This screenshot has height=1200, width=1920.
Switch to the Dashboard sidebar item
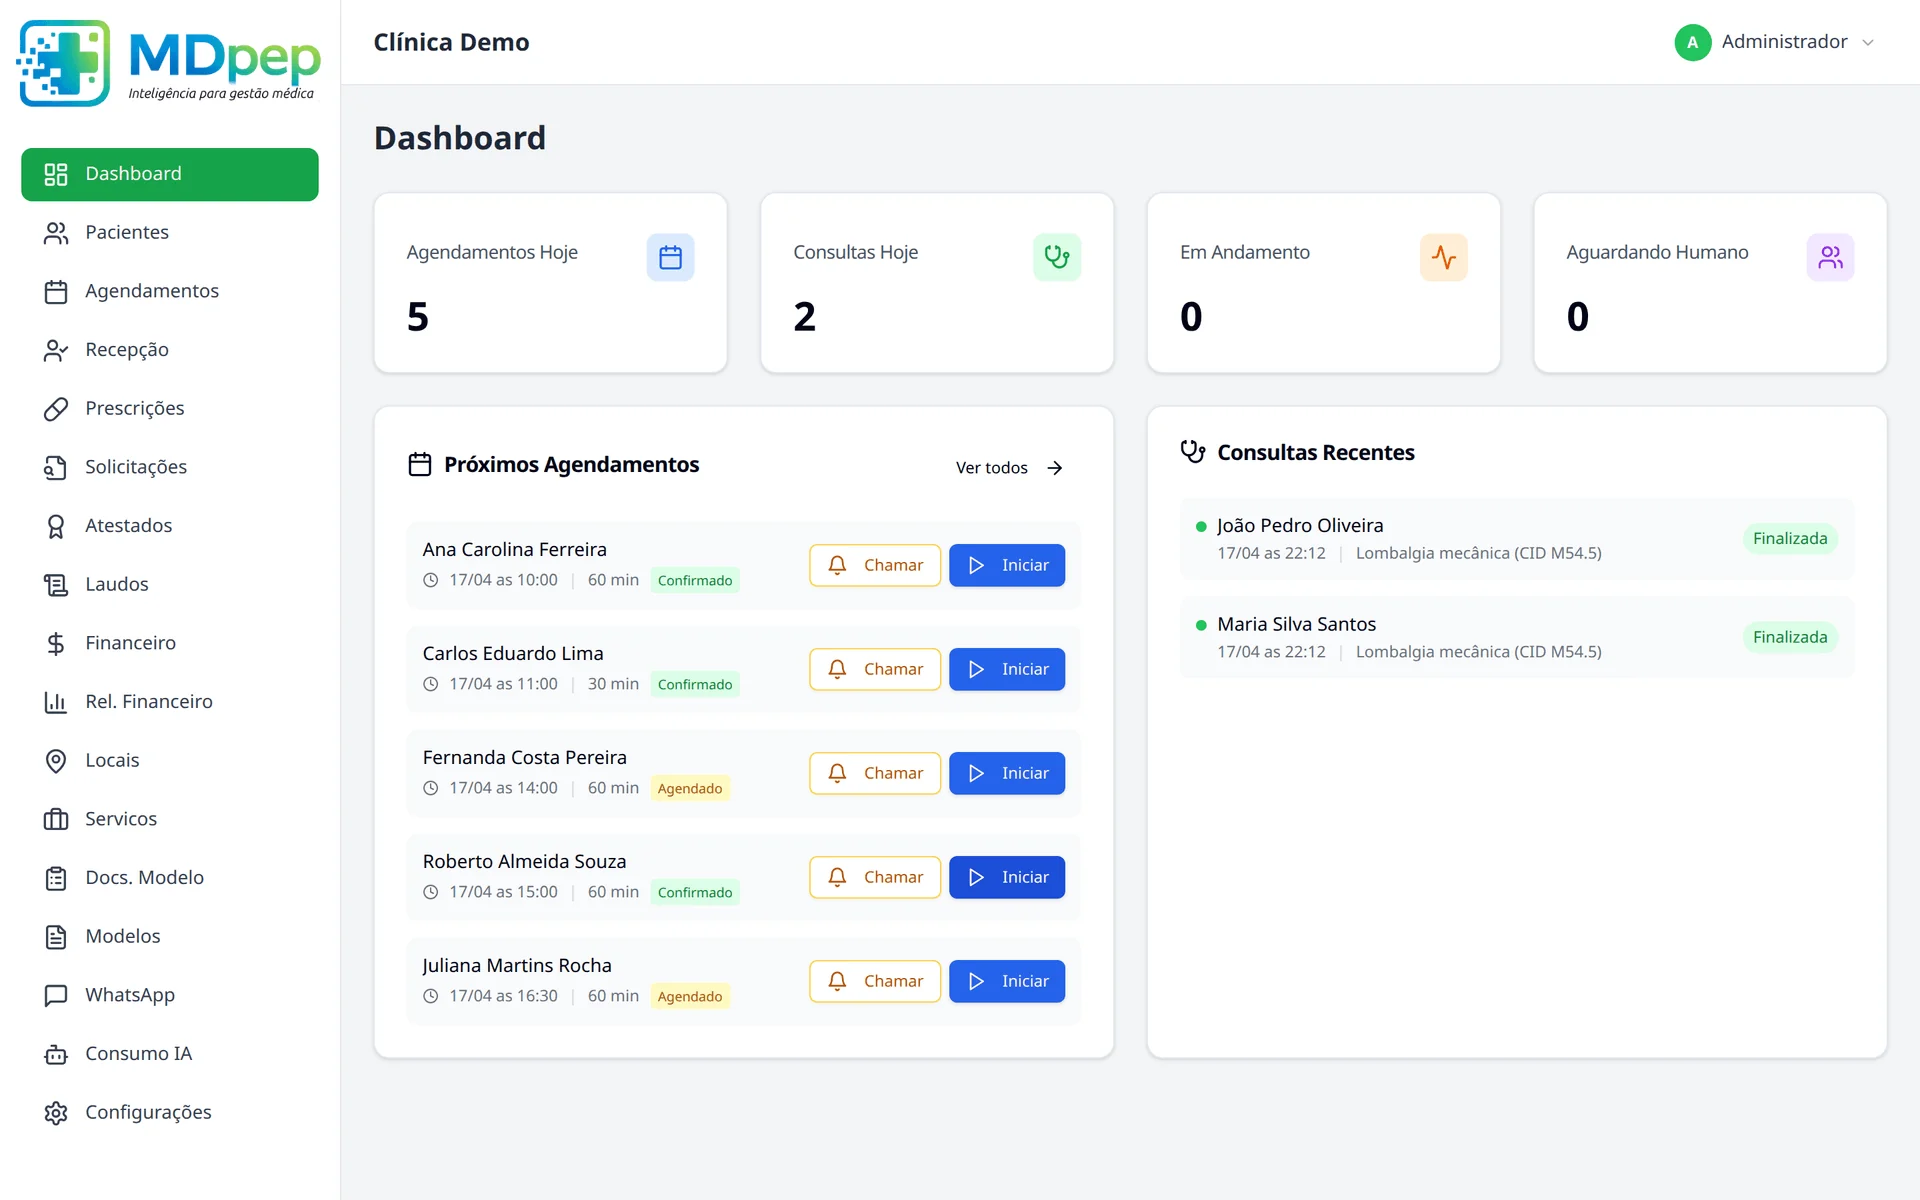(x=133, y=173)
